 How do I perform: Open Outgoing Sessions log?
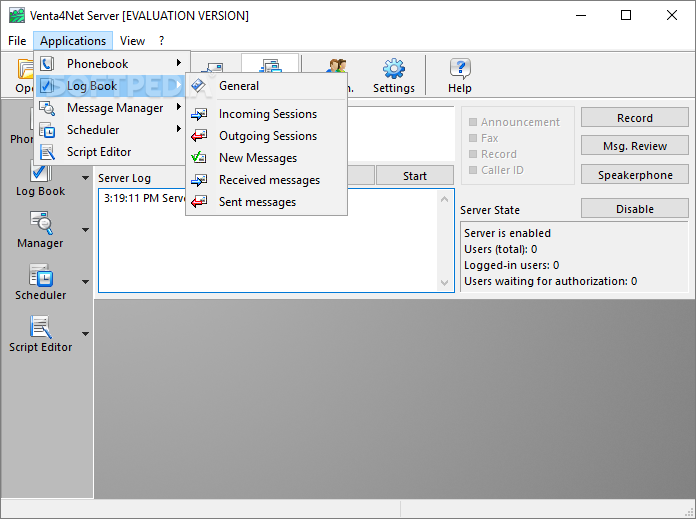tap(266, 136)
